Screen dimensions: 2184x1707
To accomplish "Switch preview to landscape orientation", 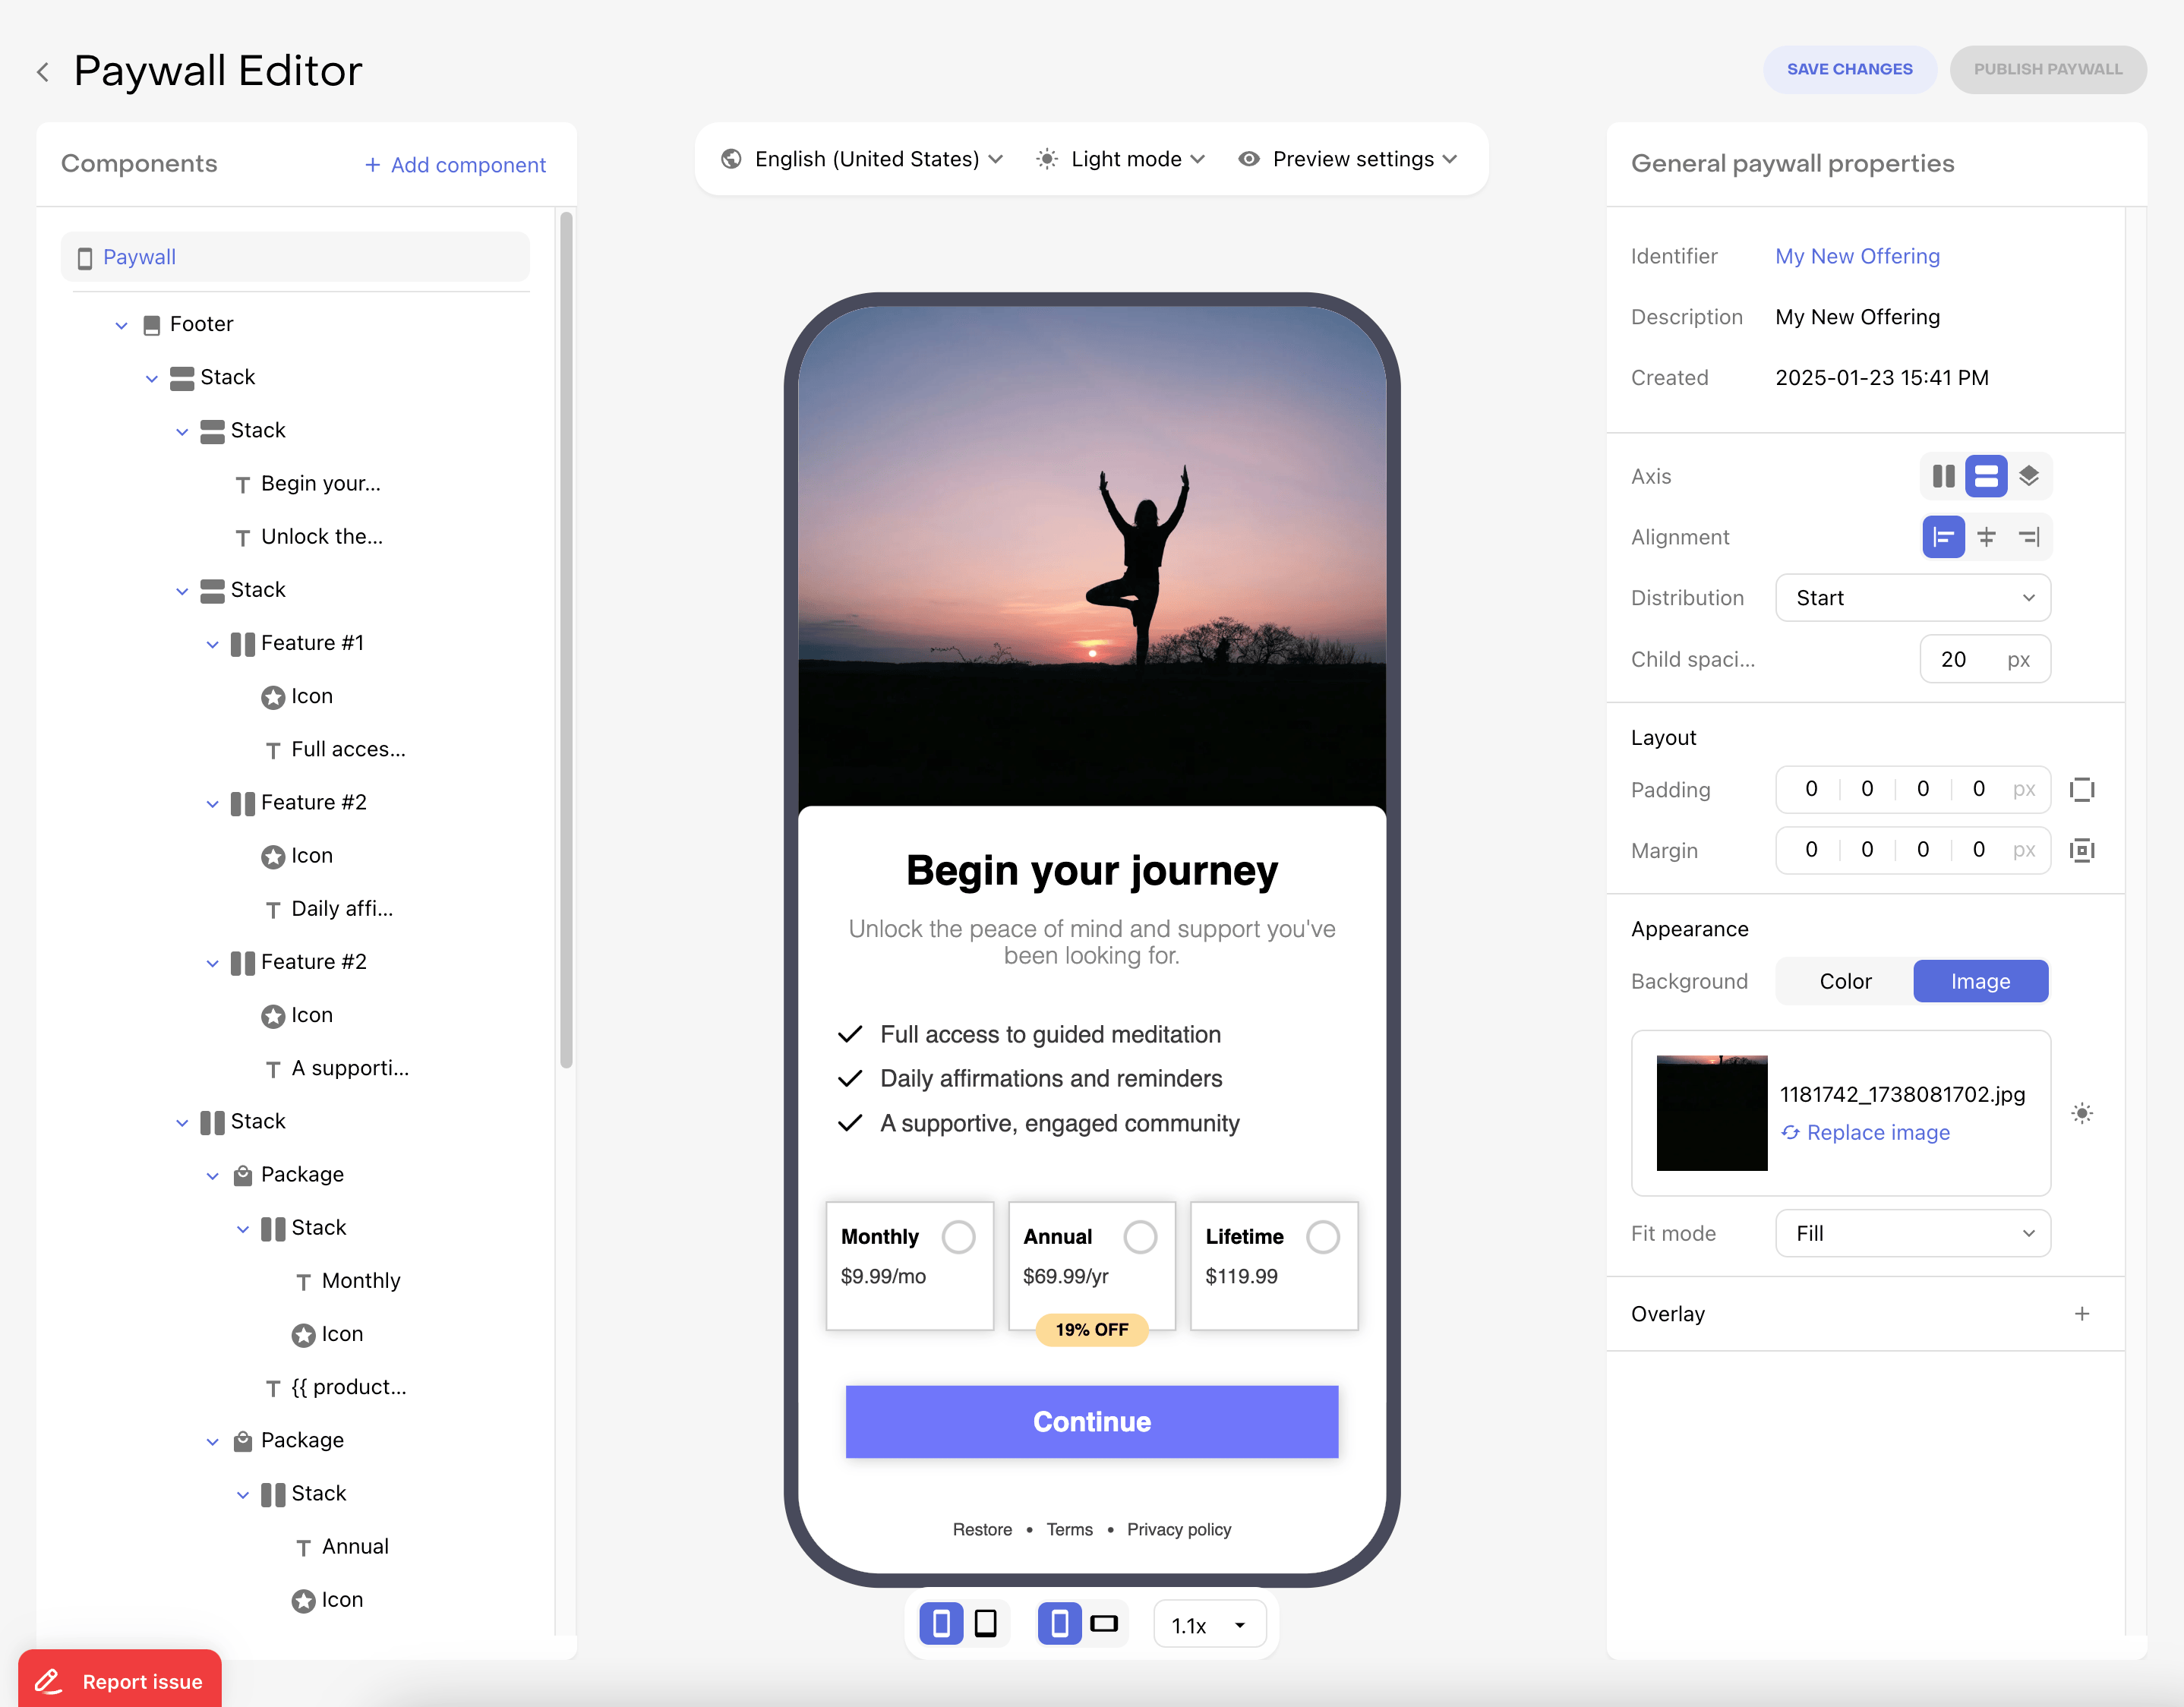I will pos(1104,1623).
